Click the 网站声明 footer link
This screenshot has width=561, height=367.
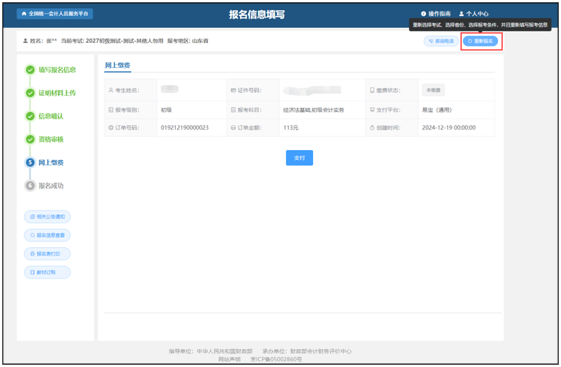click(229, 359)
